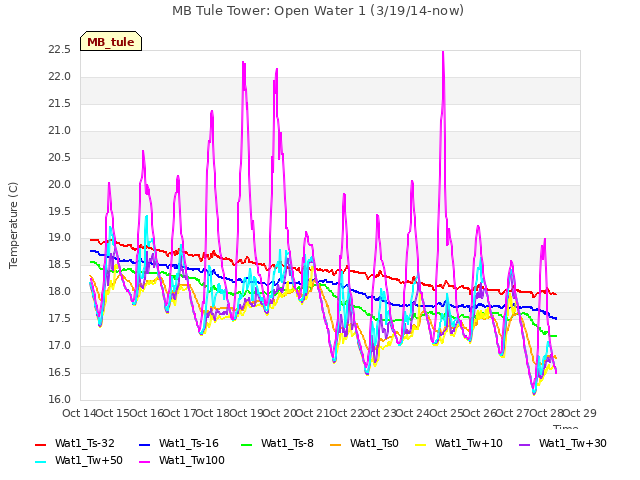Select the Wat1_Tw+10 legend label

pyautogui.click(x=469, y=443)
